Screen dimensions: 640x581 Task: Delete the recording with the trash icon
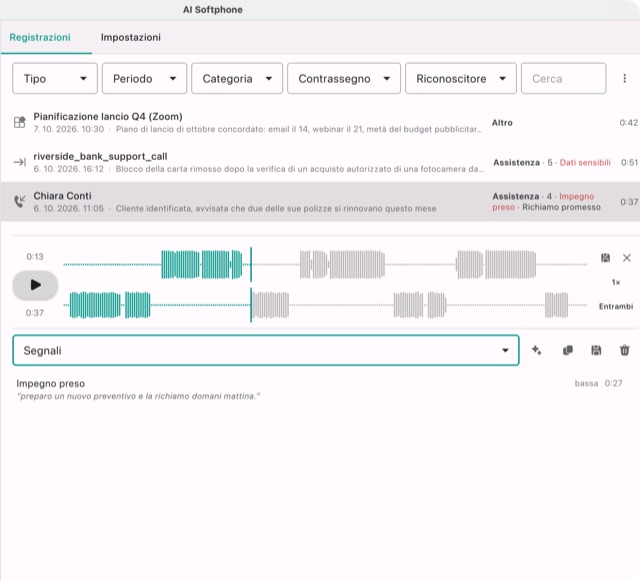(624, 350)
